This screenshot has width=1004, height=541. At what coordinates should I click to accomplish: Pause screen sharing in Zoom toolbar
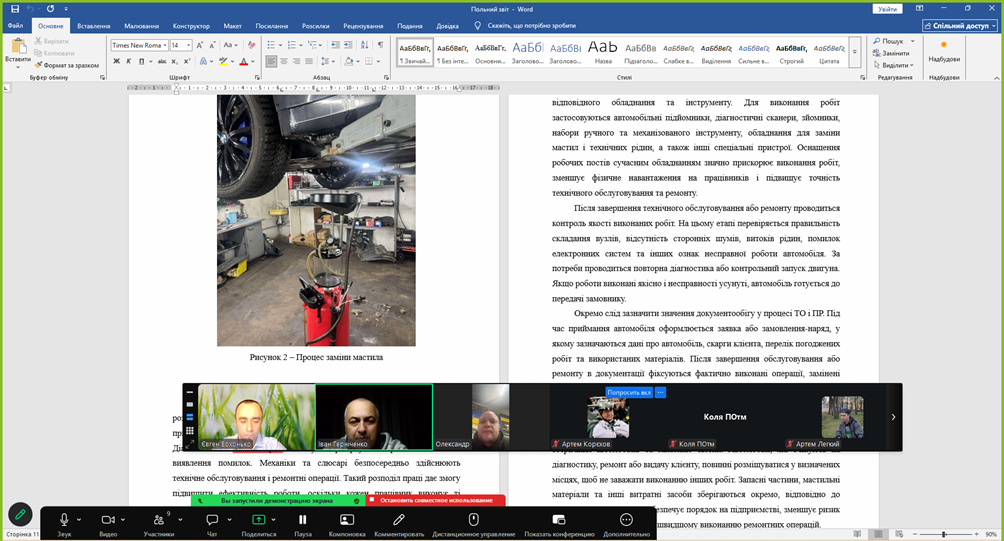pyautogui.click(x=302, y=520)
